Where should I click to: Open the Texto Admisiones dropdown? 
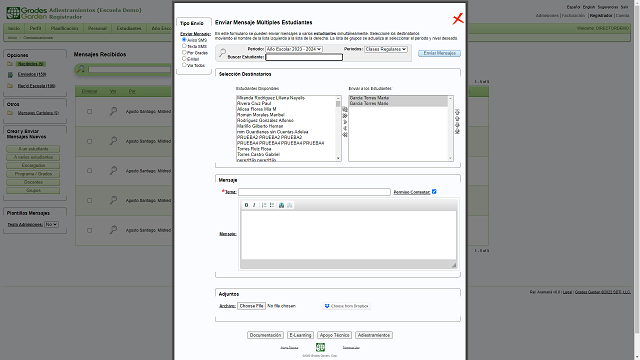51,224
